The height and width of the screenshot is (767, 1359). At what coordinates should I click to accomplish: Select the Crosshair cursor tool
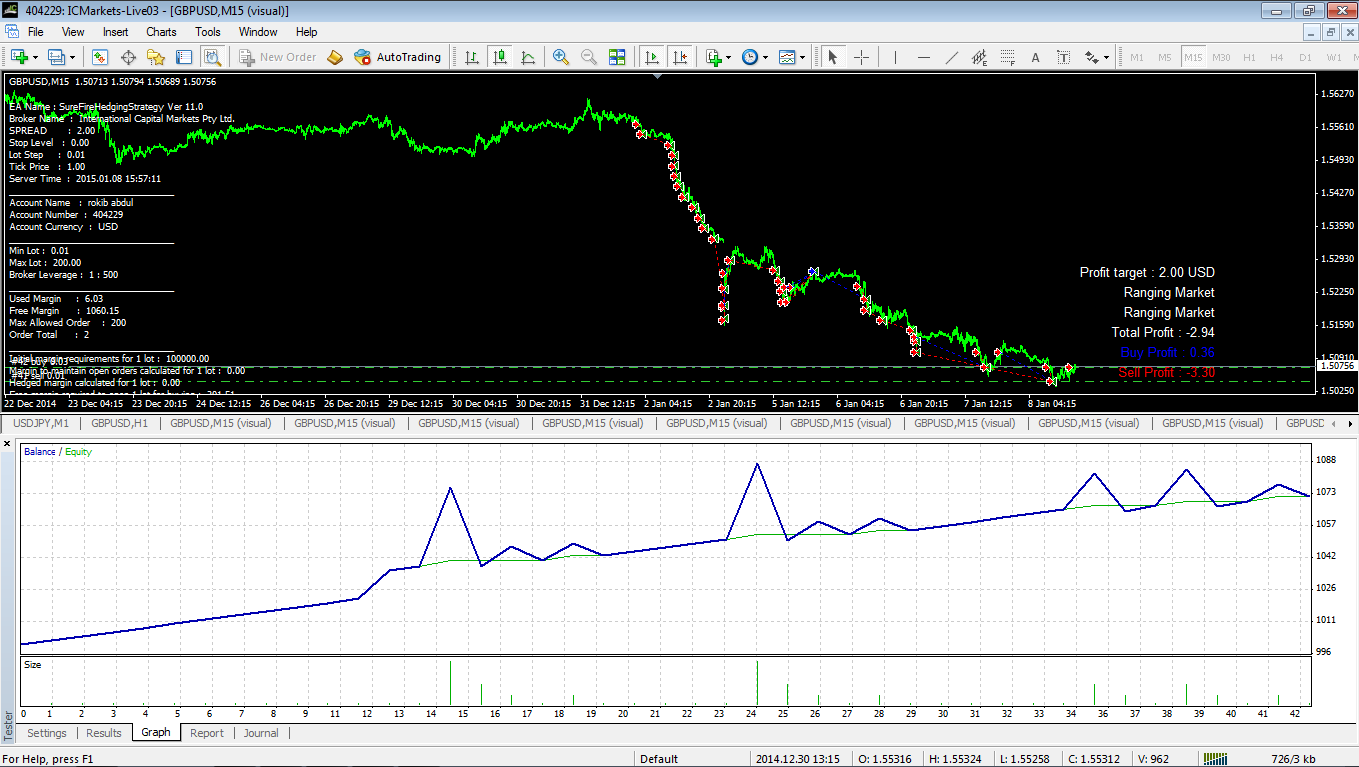click(861, 57)
